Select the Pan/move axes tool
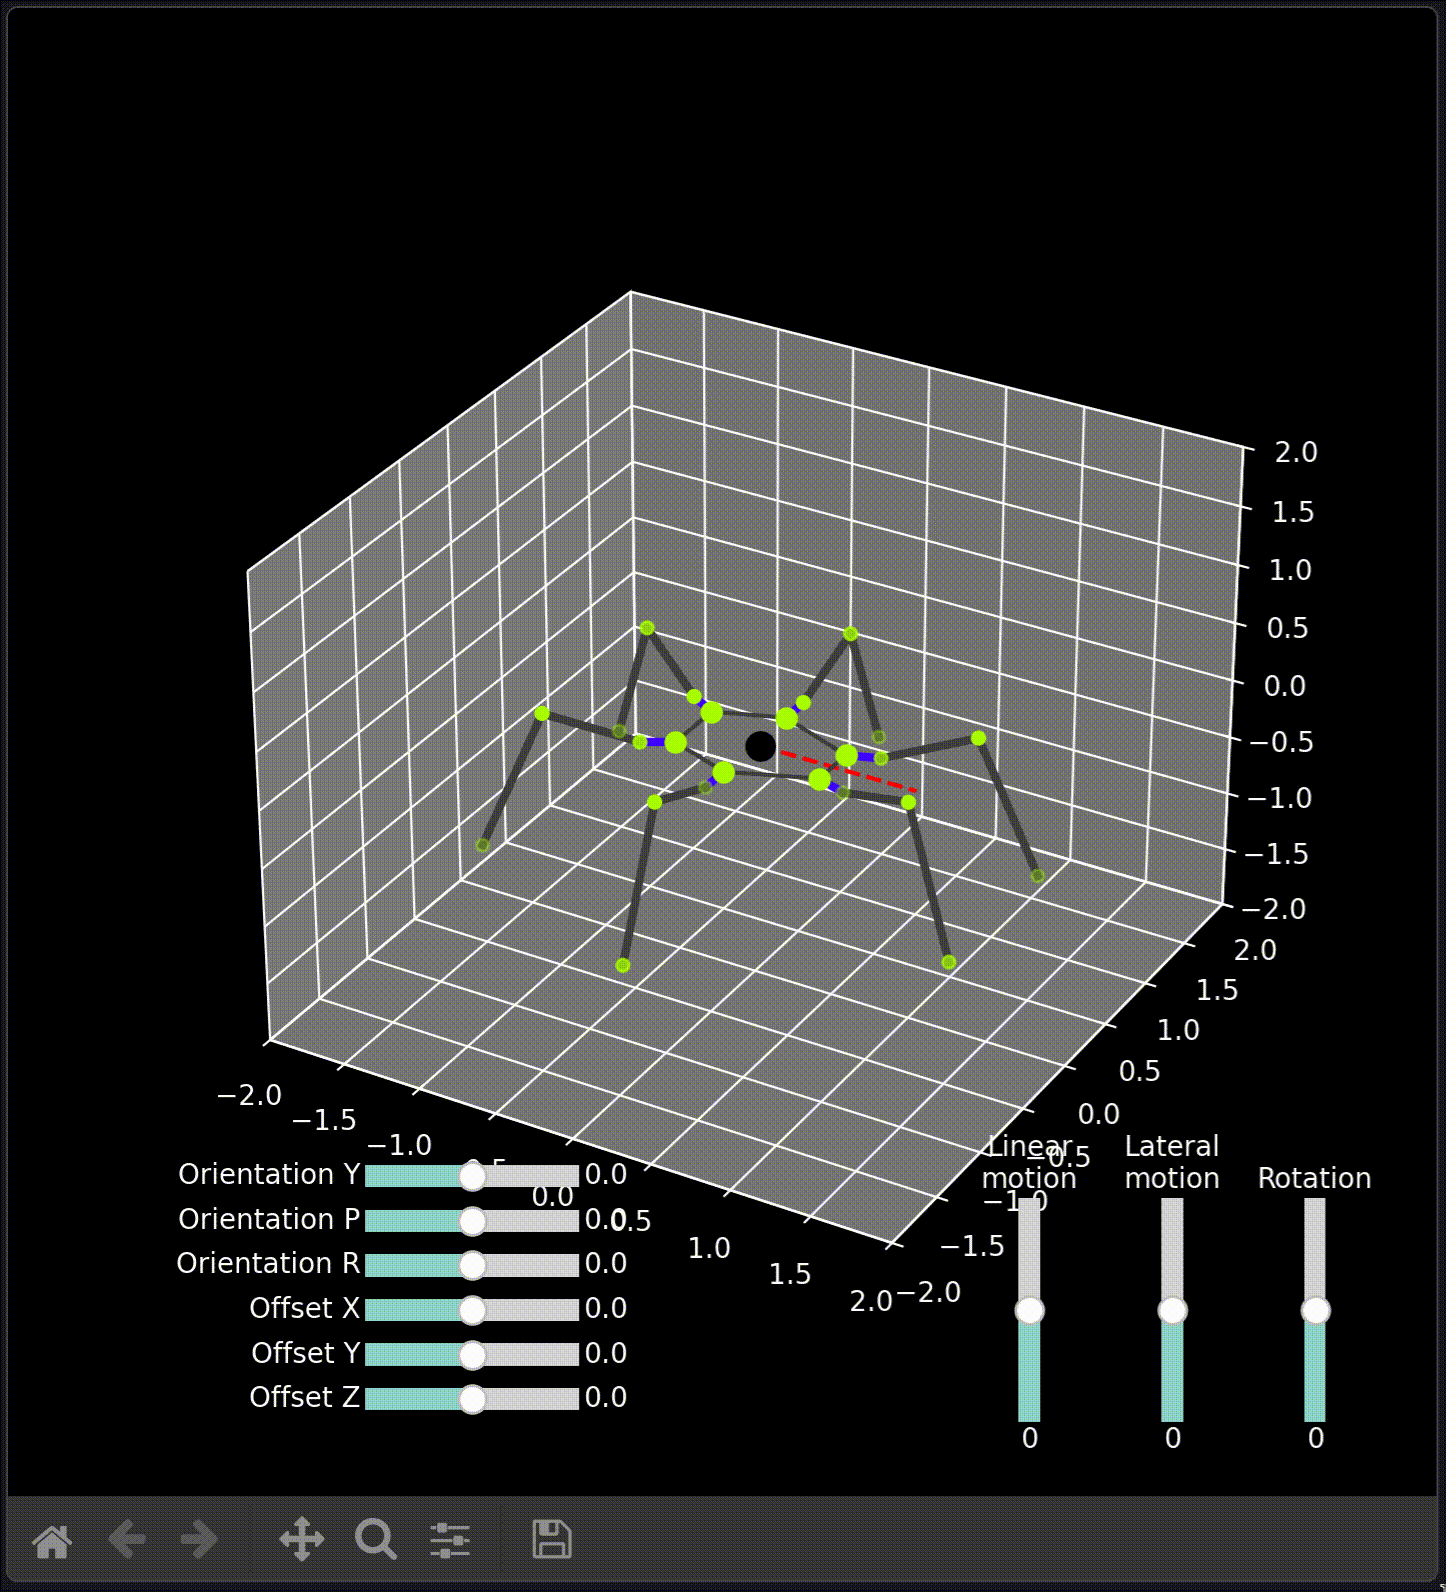The height and width of the screenshot is (1592, 1446). 301,1540
